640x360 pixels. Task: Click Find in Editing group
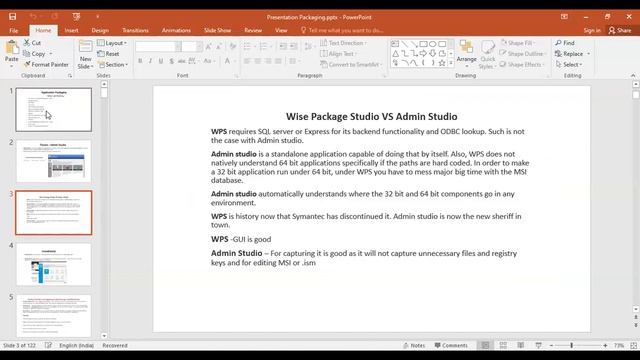coord(565,42)
